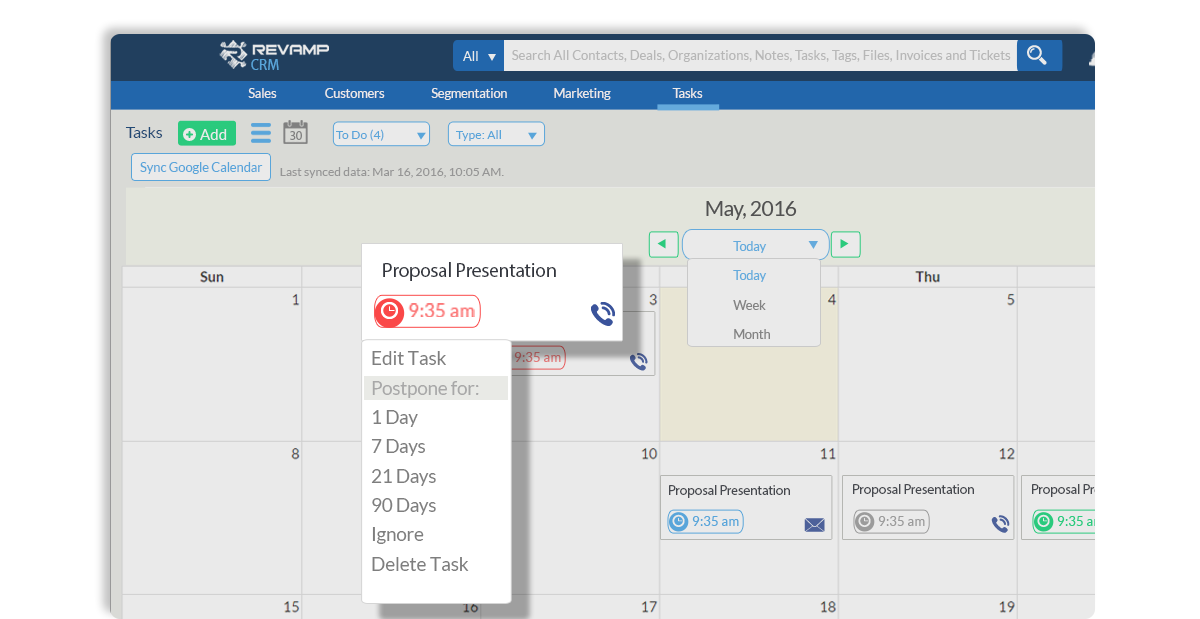Open the Marketing tab
The height and width of the screenshot is (619, 1200).
pyautogui.click(x=582, y=93)
